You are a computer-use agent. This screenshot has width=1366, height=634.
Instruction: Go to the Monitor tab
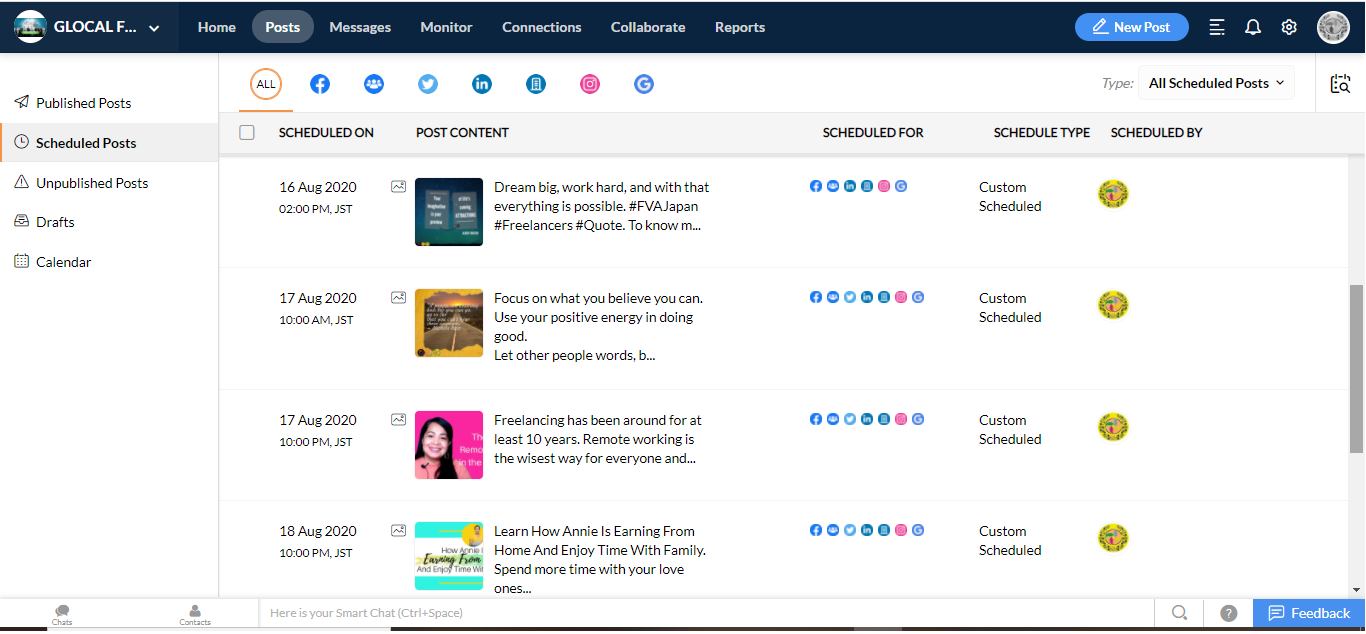pyautogui.click(x=446, y=27)
